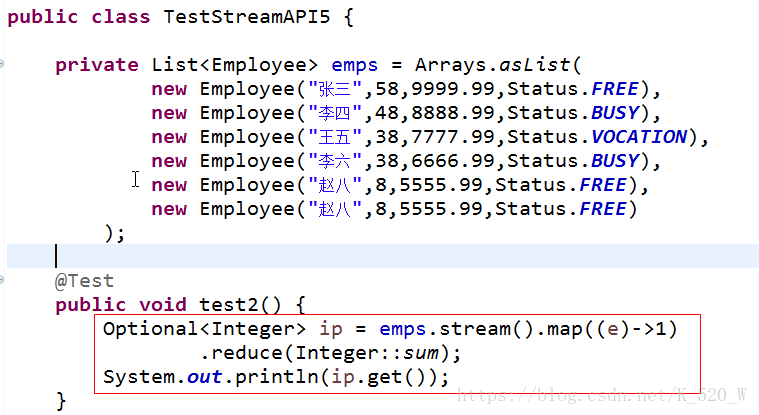Image resolution: width=759 pixels, height=415 pixels.
Task: Click the reduce method call
Action: point(247,353)
